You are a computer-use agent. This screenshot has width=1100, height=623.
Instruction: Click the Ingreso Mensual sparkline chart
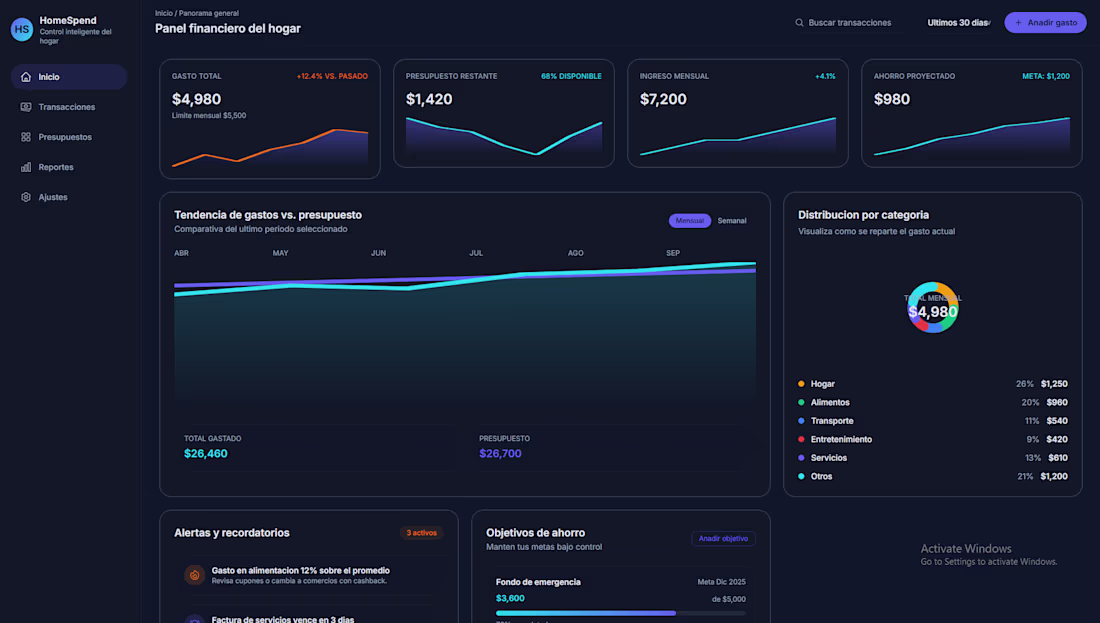[x=738, y=136]
